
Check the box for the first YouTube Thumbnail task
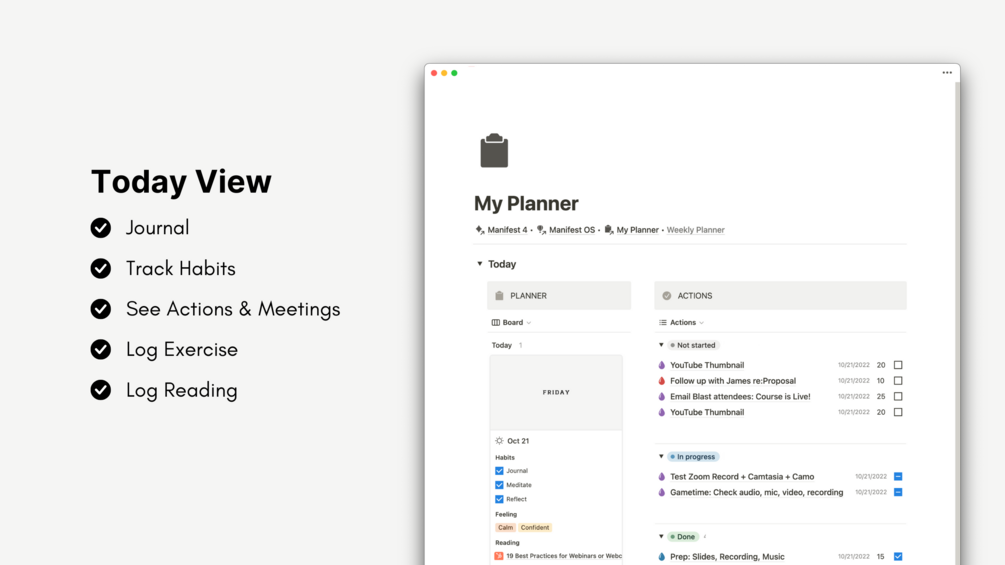898,365
